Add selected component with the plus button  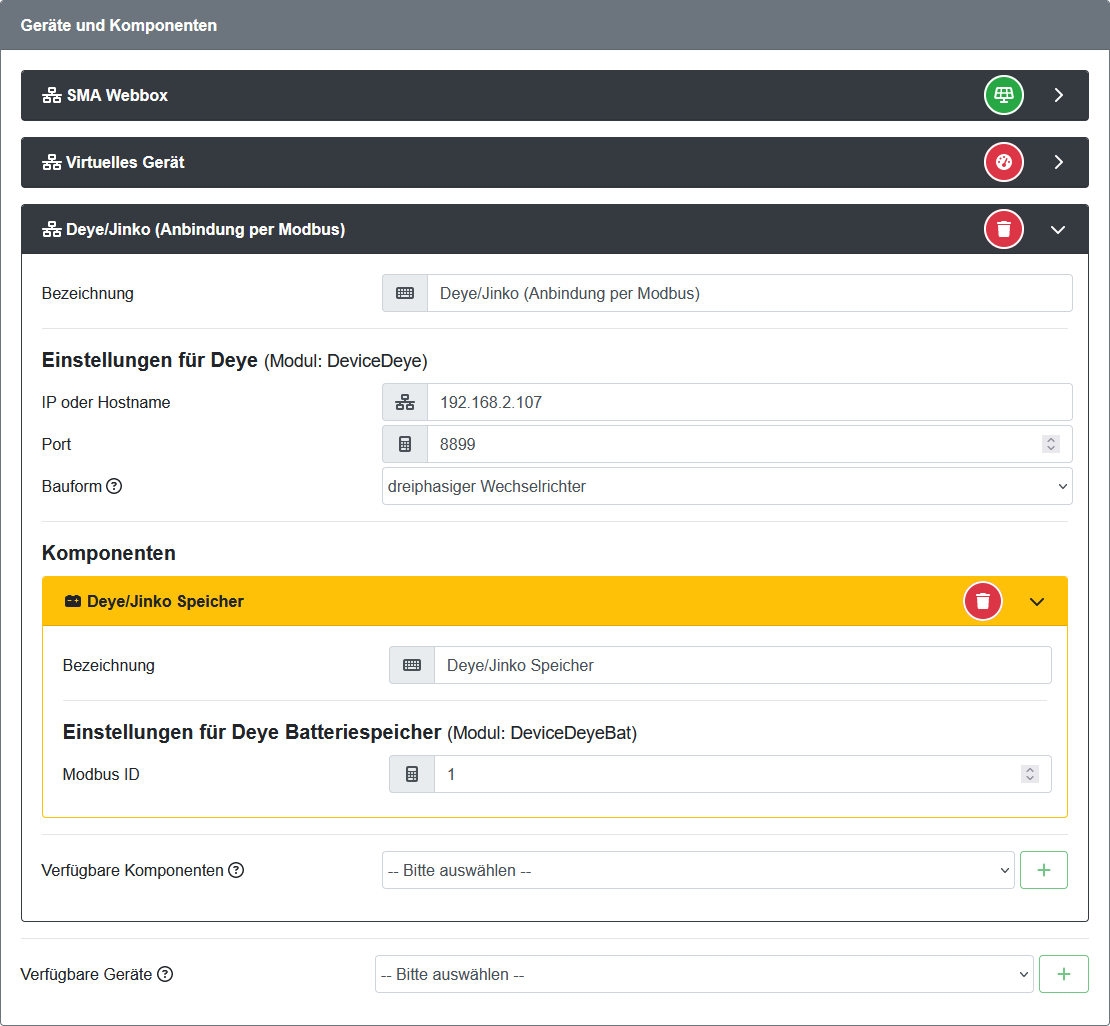tap(1043, 870)
